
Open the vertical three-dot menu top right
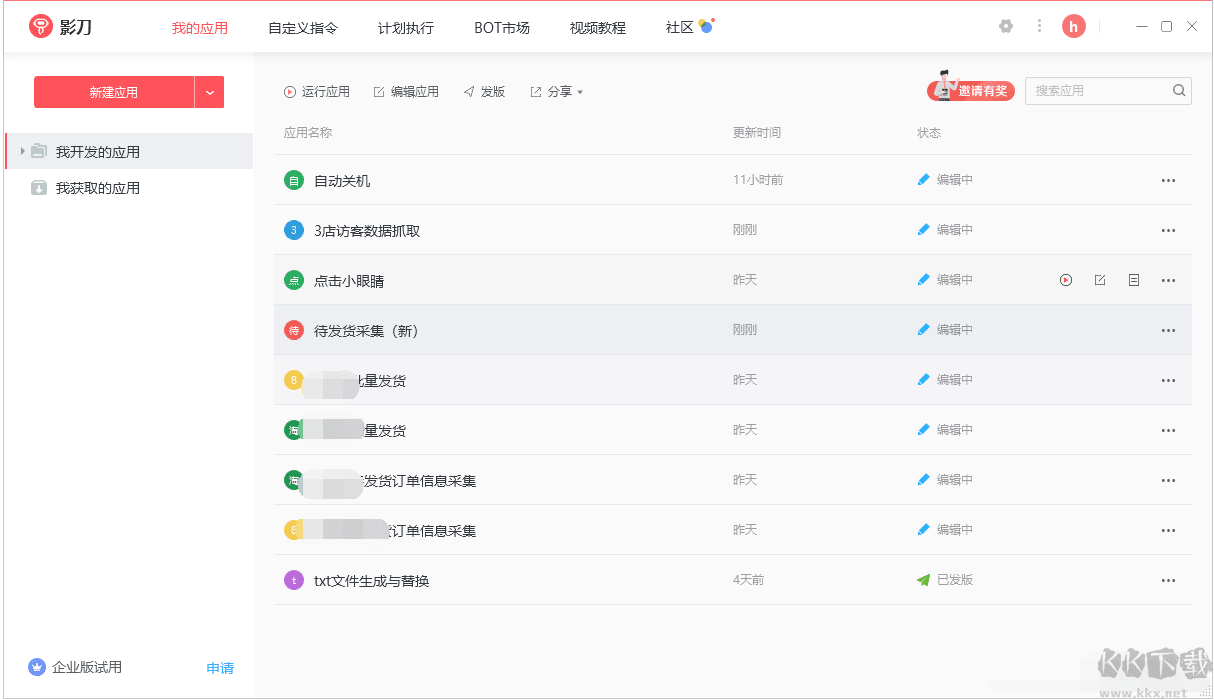pos(1037,26)
